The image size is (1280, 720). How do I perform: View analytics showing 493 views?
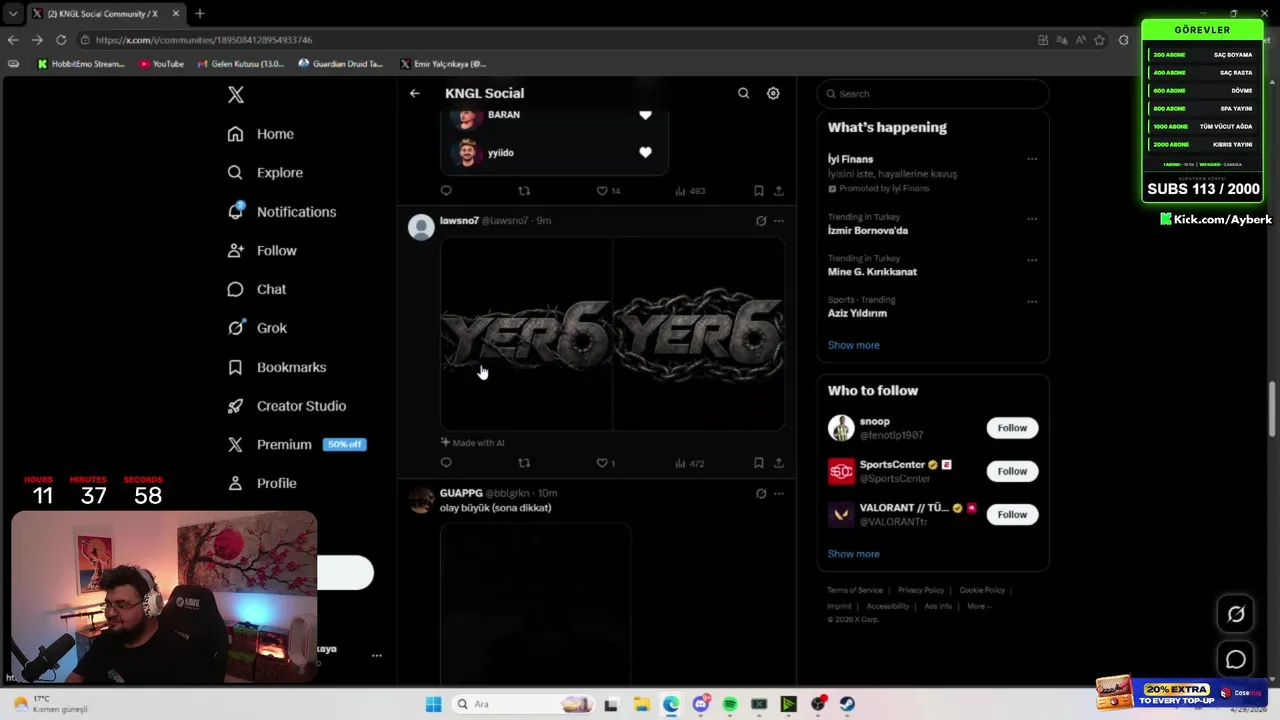690,191
